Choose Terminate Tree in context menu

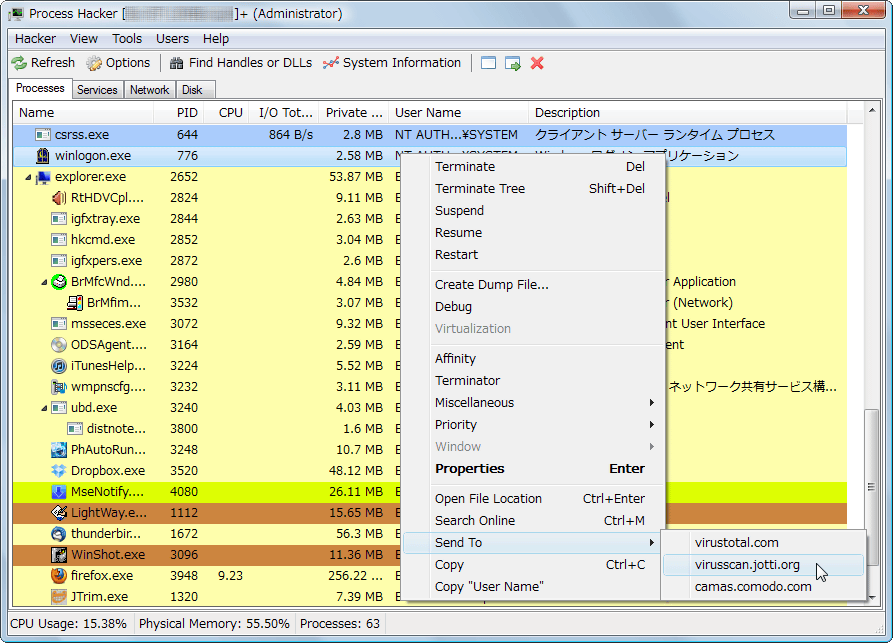(x=533, y=189)
